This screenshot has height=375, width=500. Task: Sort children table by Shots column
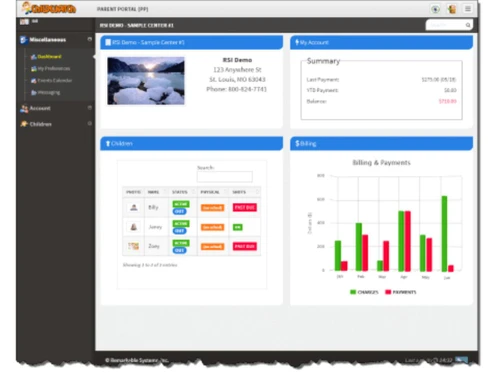tap(245, 192)
